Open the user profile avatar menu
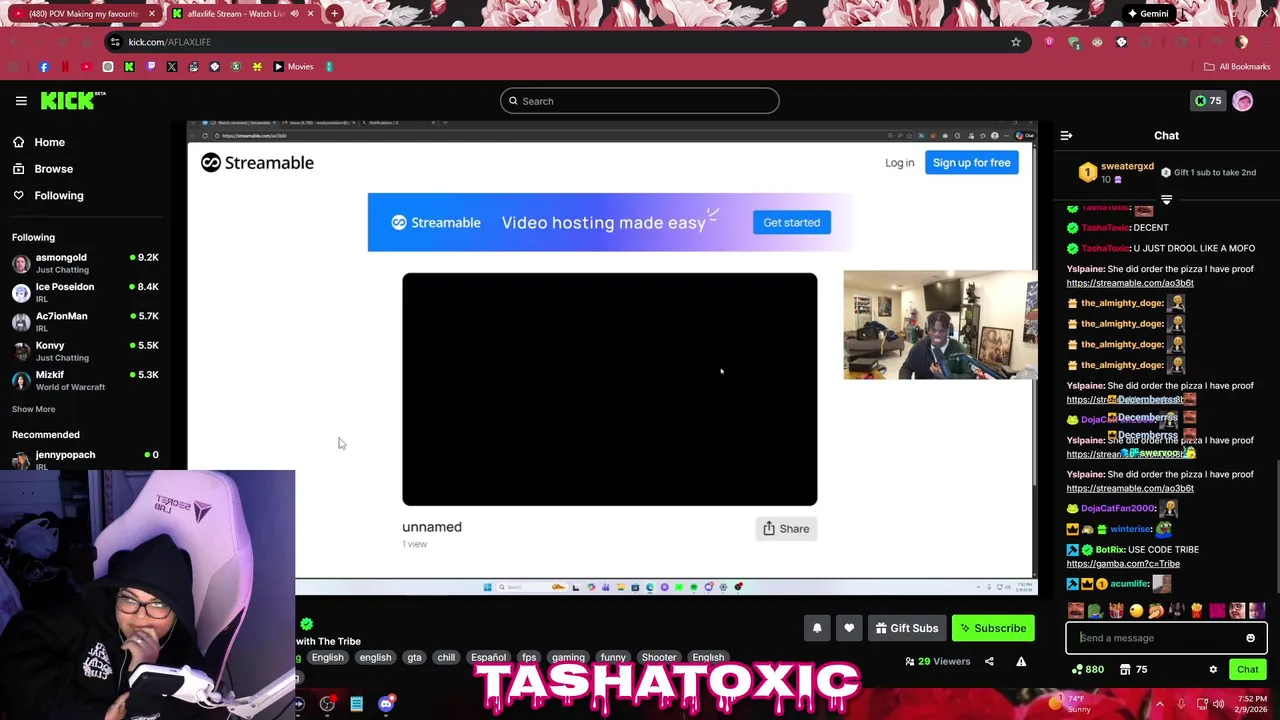The width and height of the screenshot is (1280, 720). click(1243, 101)
